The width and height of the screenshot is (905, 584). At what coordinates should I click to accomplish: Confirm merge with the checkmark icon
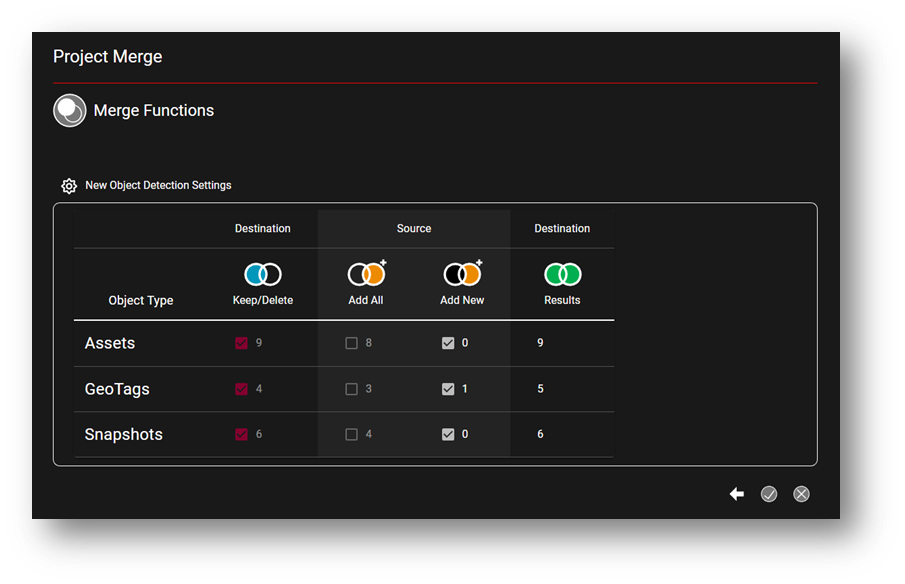pyautogui.click(x=769, y=494)
